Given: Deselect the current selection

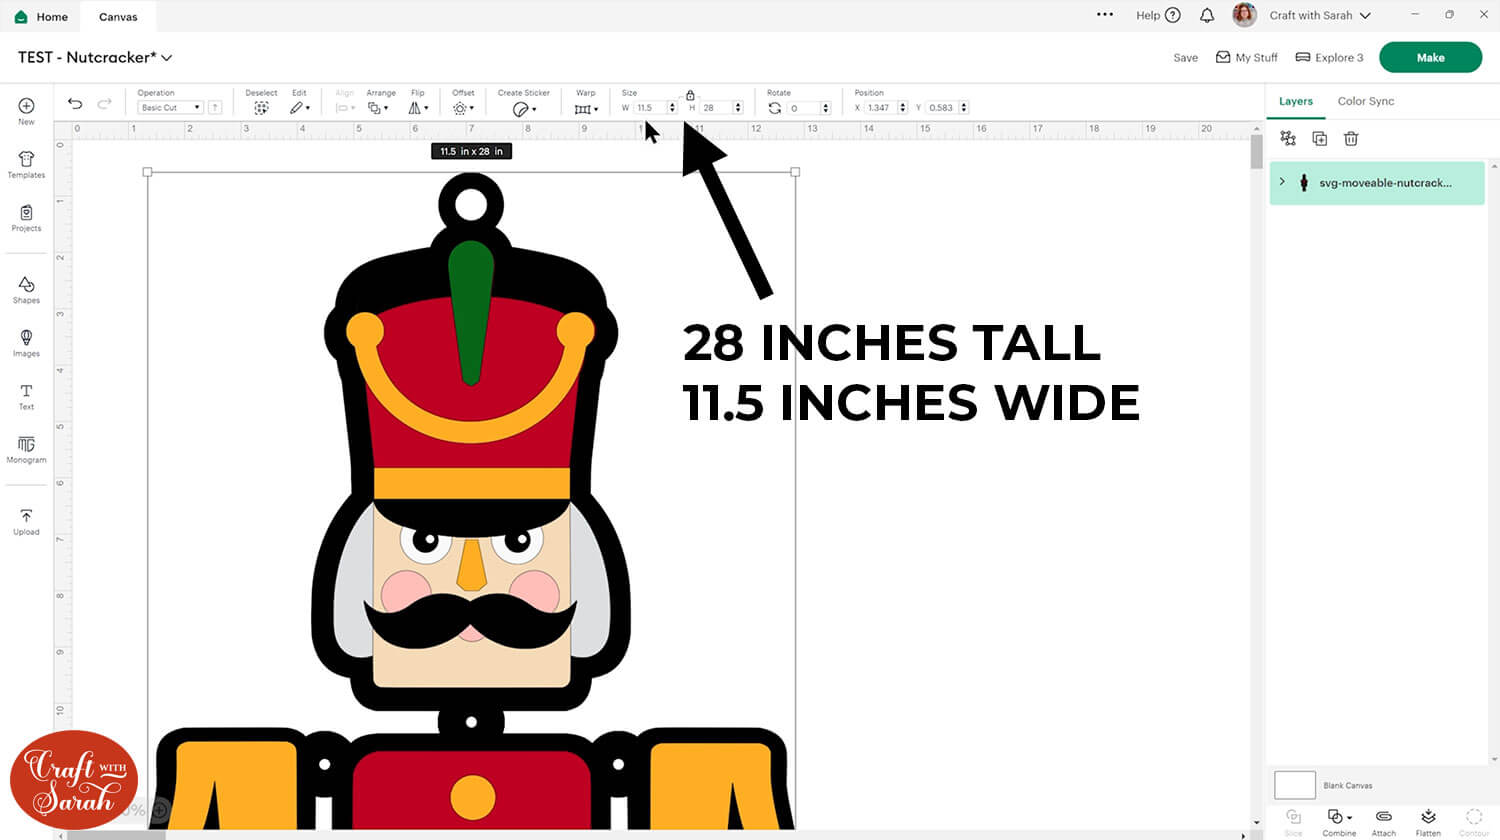Looking at the screenshot, I should pyautogui.click(x=261, y=107).
